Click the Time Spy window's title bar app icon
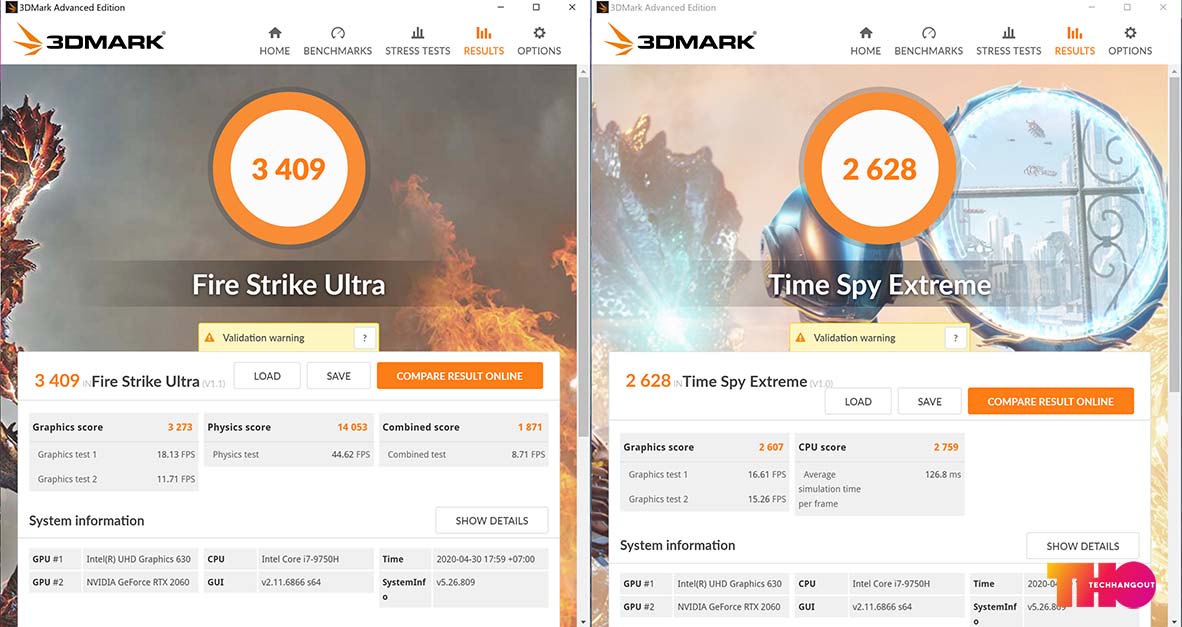The height and width of the screenshot is (627, 1182). [602, 8]
